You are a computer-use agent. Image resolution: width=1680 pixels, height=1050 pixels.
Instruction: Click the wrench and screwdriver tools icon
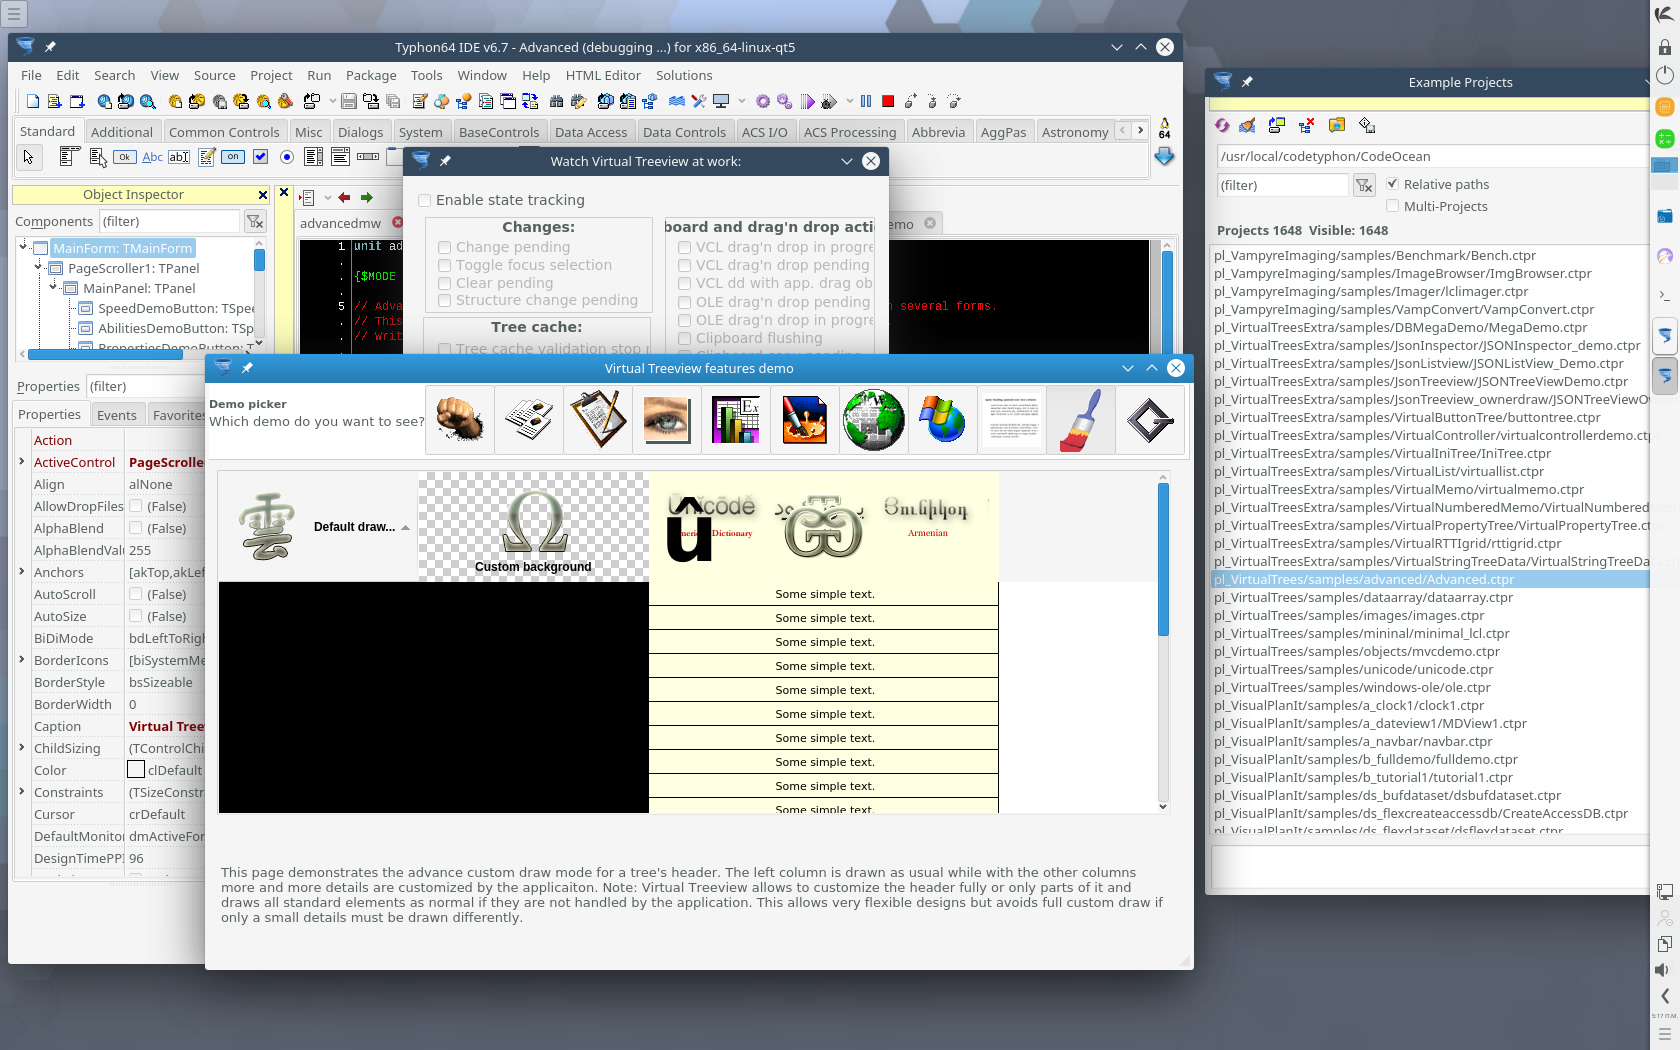click(x=698, y=101)
